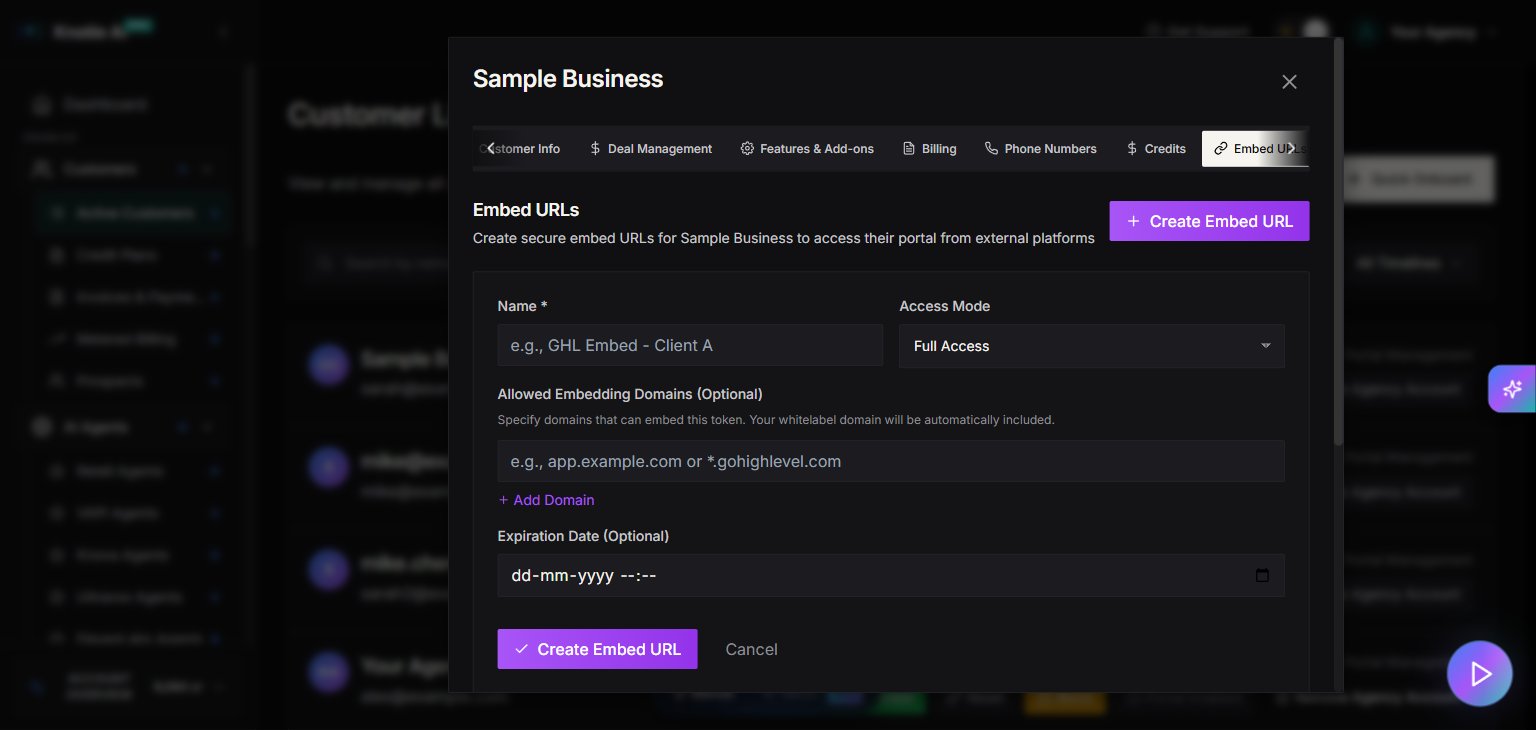1536x730 pixels.
Task: Focus the Name input field
Action: point(690,345)
